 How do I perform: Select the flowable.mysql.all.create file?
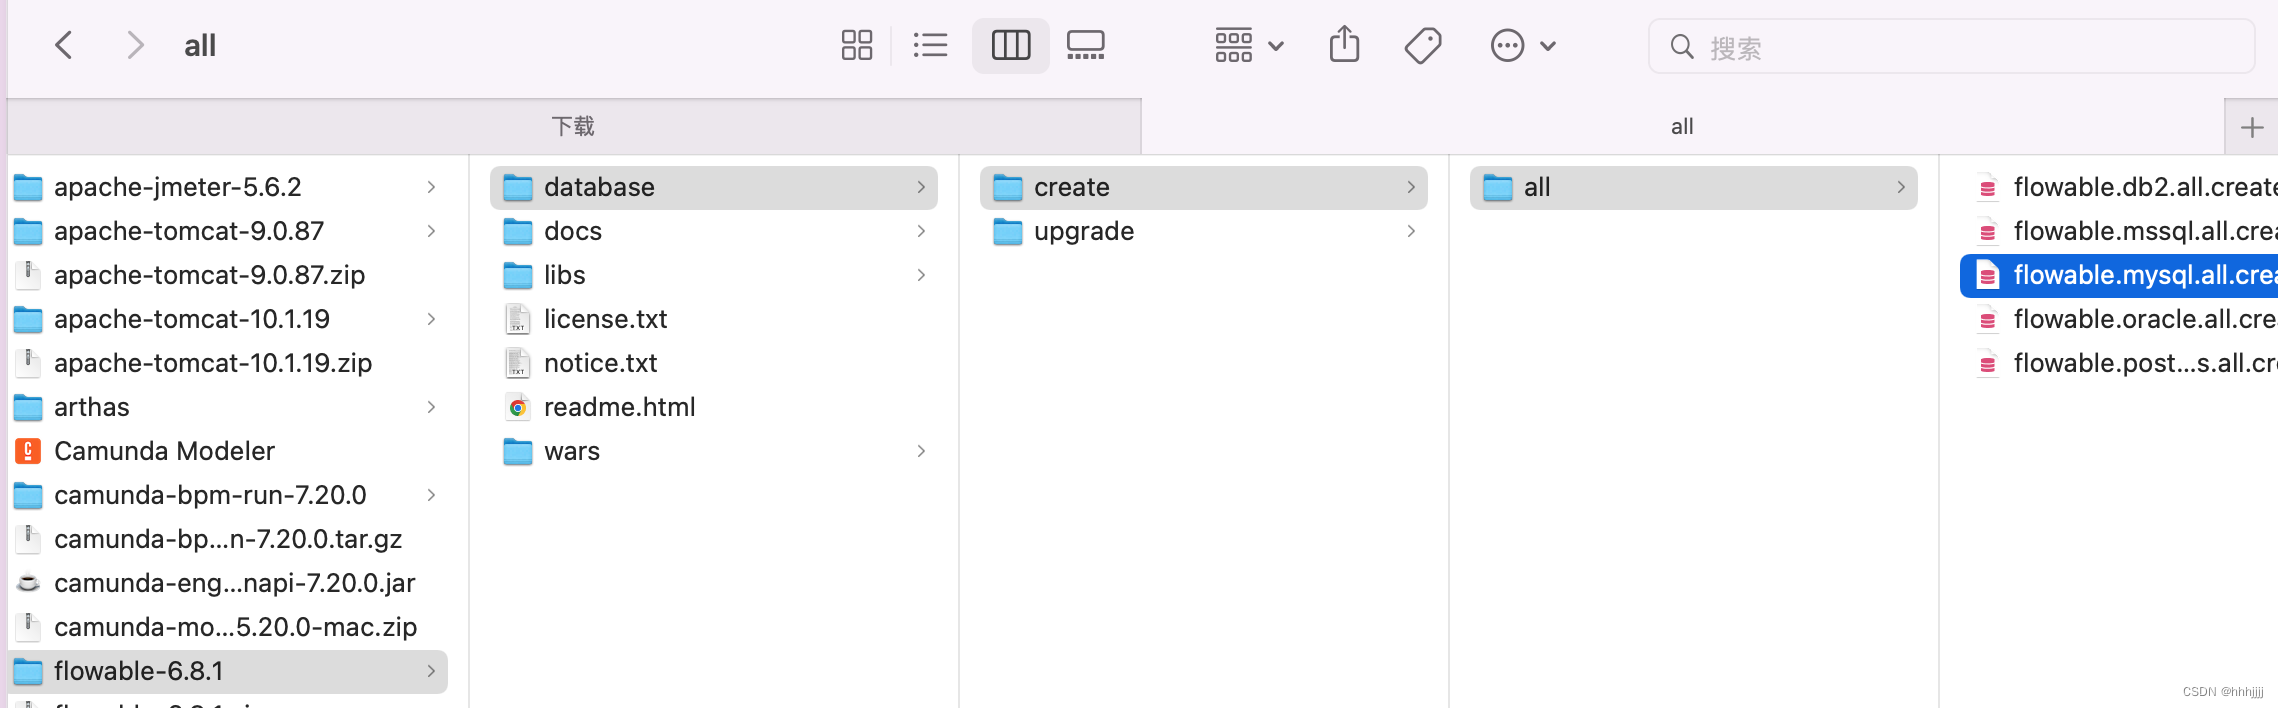tap(2119, 275)
